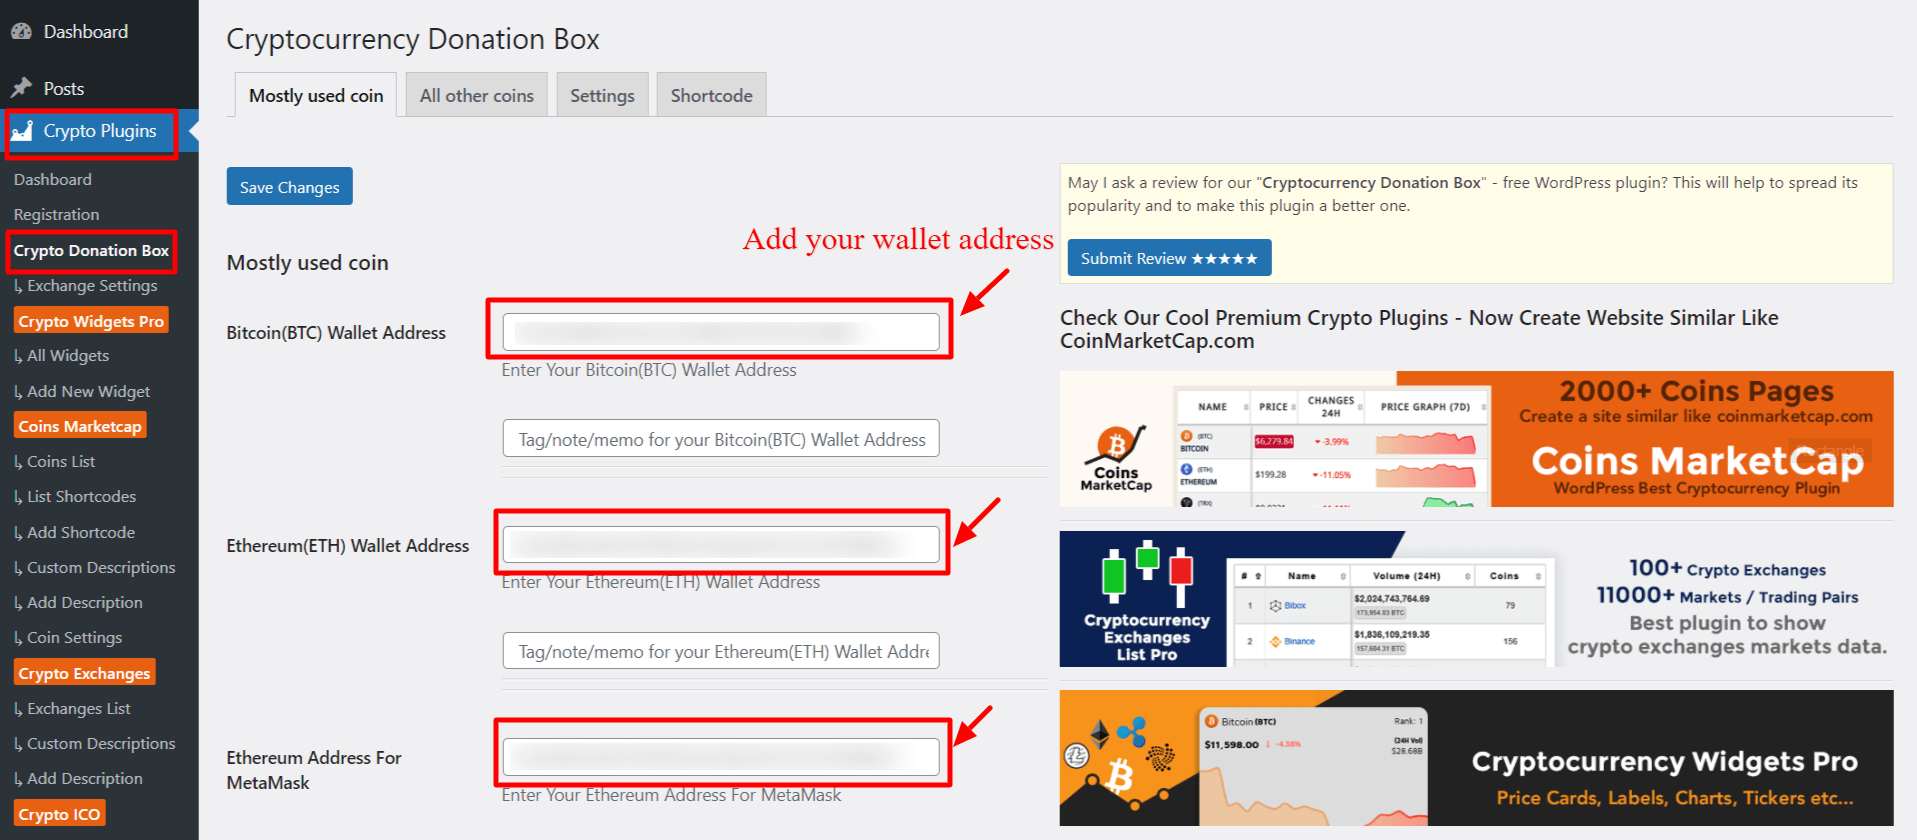Open Exchange Settings submenu item
1917x840 pixels.
pos(92,286)
